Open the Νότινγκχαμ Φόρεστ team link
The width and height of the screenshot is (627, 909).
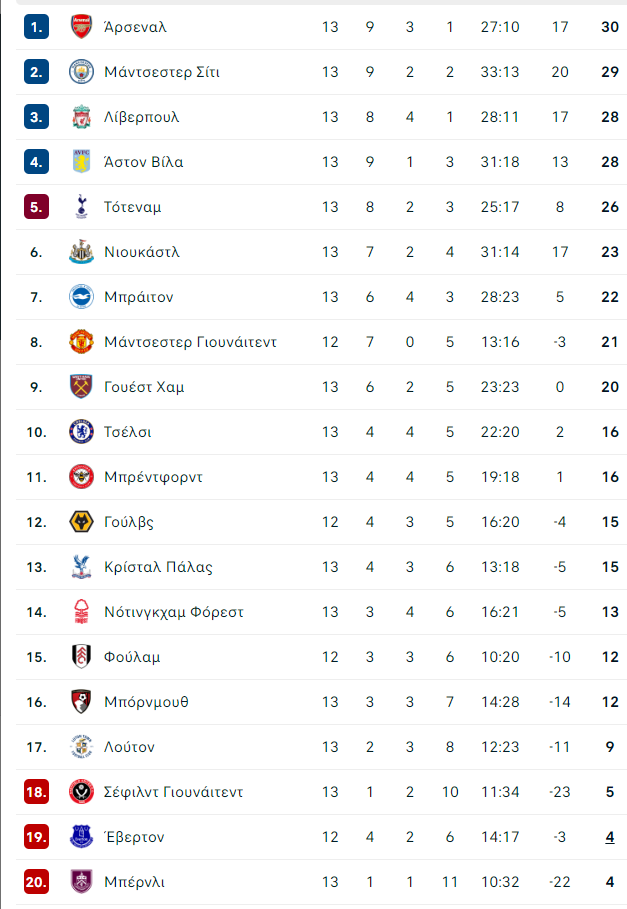[174, 612]
